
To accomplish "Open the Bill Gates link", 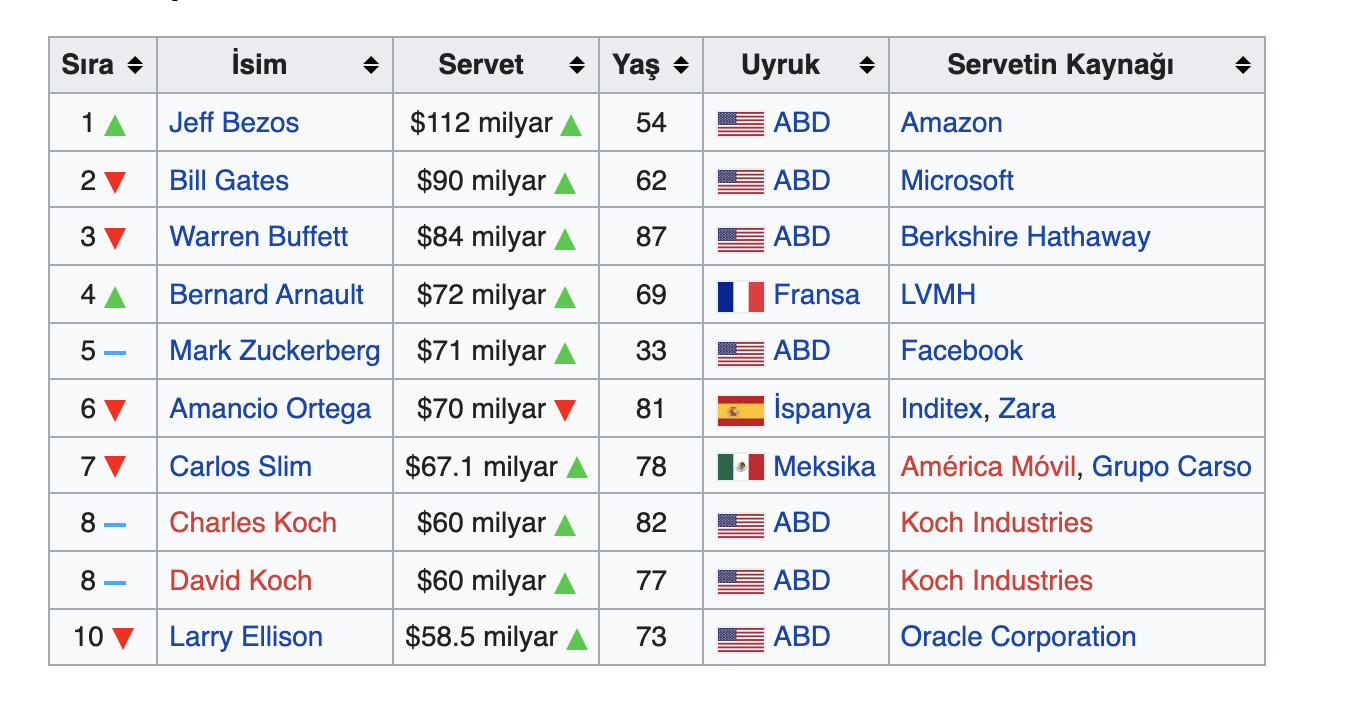I will coord(229,181).
